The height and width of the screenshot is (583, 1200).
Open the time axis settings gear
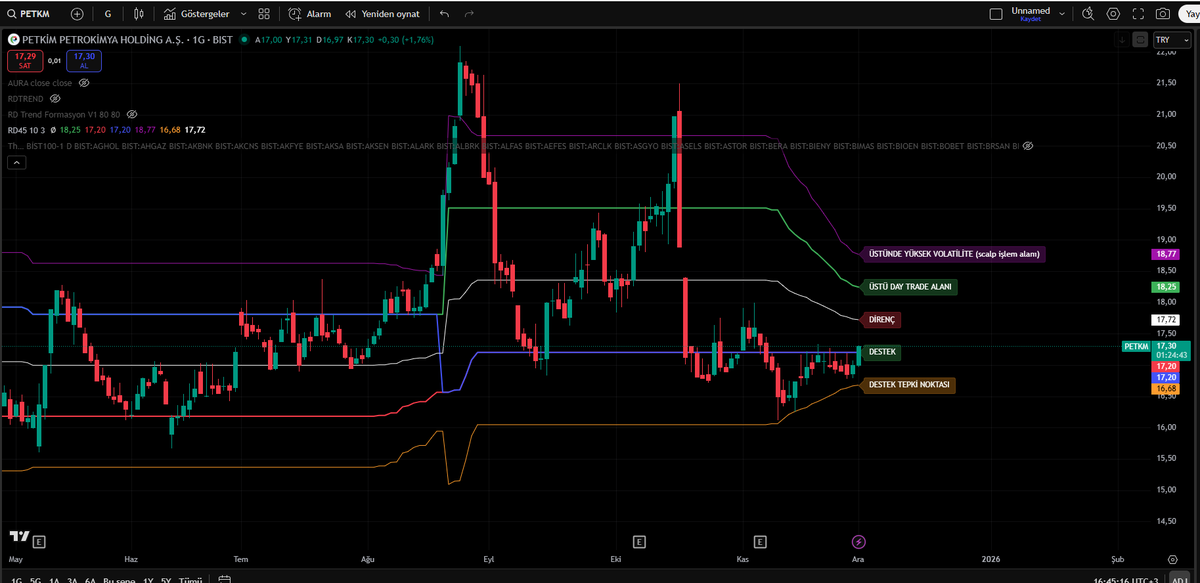1171,560
